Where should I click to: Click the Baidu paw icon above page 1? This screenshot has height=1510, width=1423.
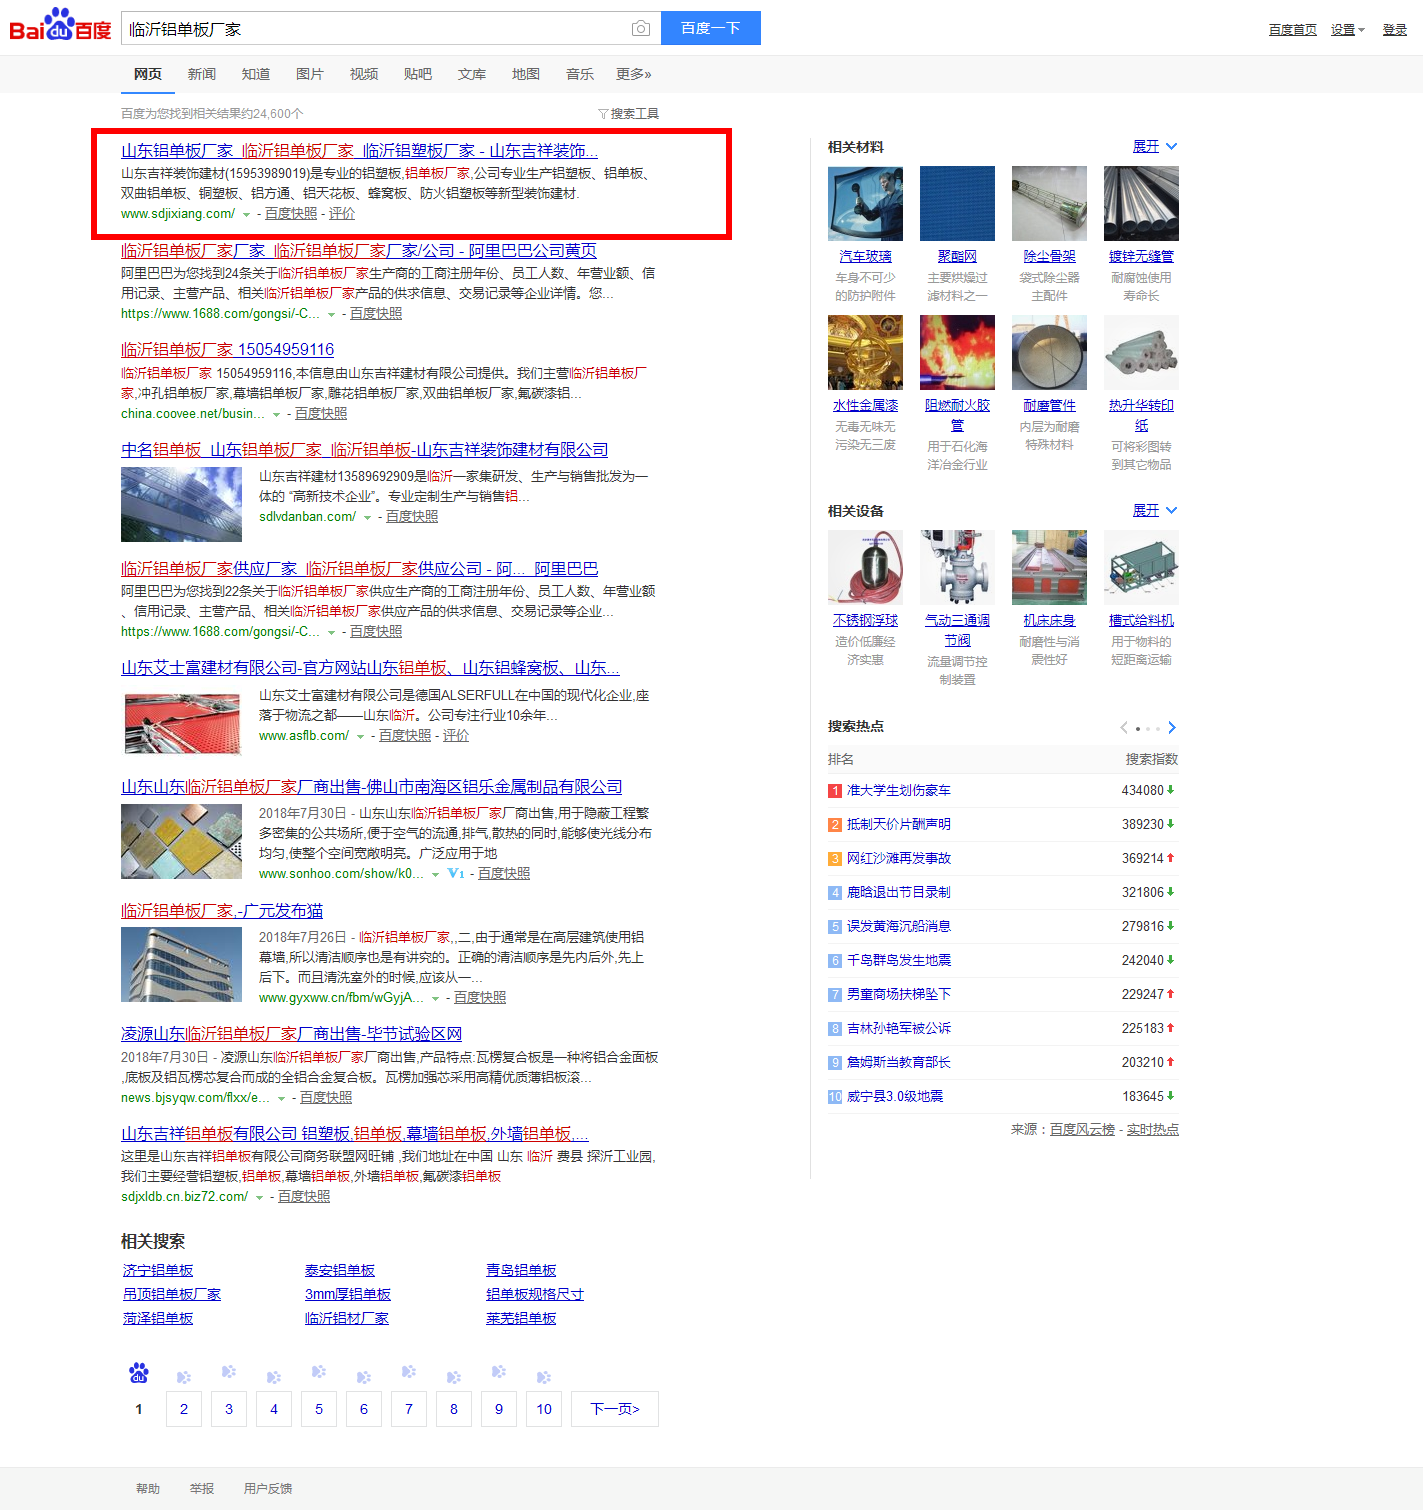tap(139, 1373)
